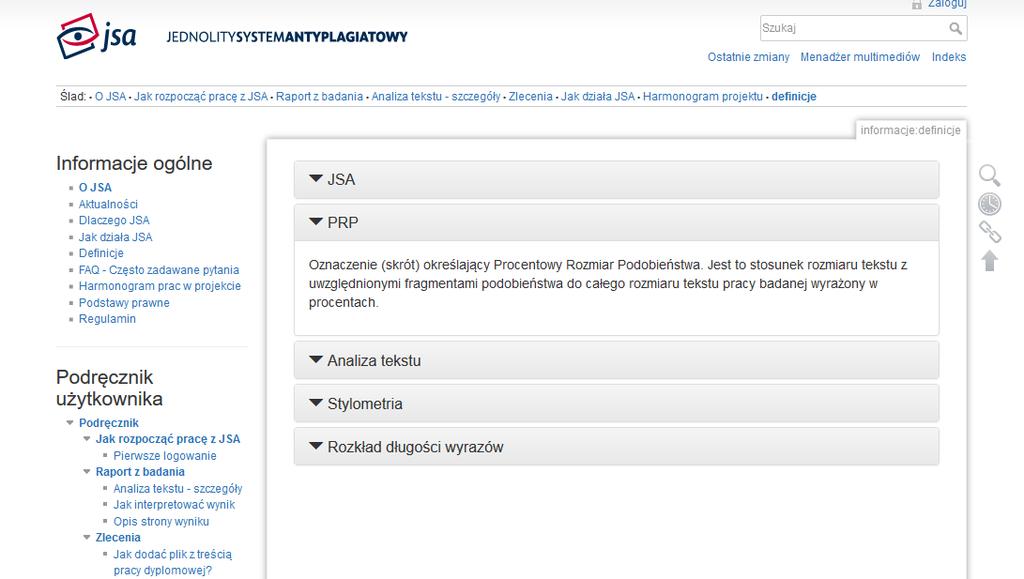The image size is (1024, 579).
Task: Click the search magnifier in Szukaj box
Action: point(955,28)
